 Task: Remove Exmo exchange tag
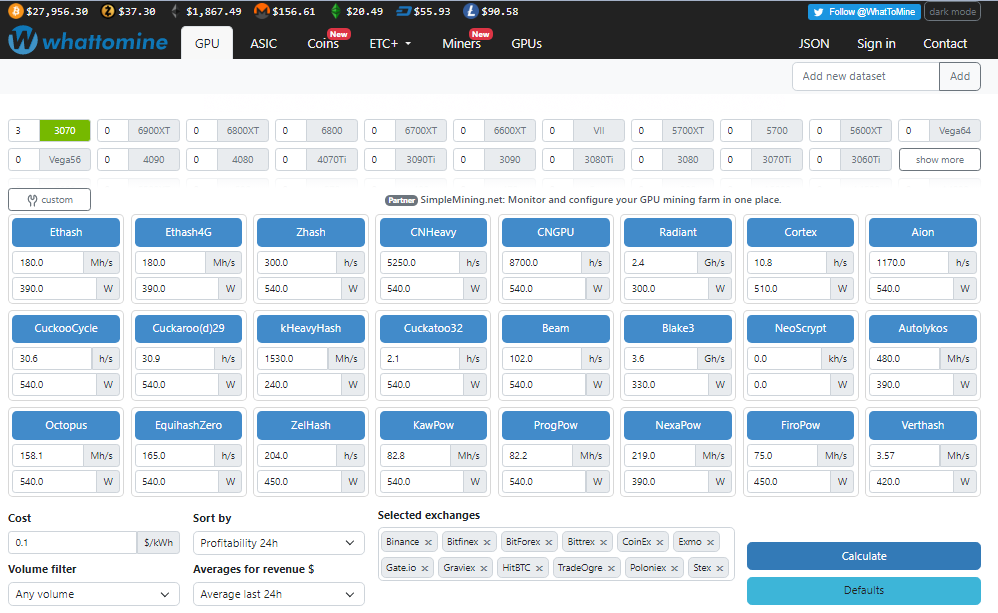(710, 542)
